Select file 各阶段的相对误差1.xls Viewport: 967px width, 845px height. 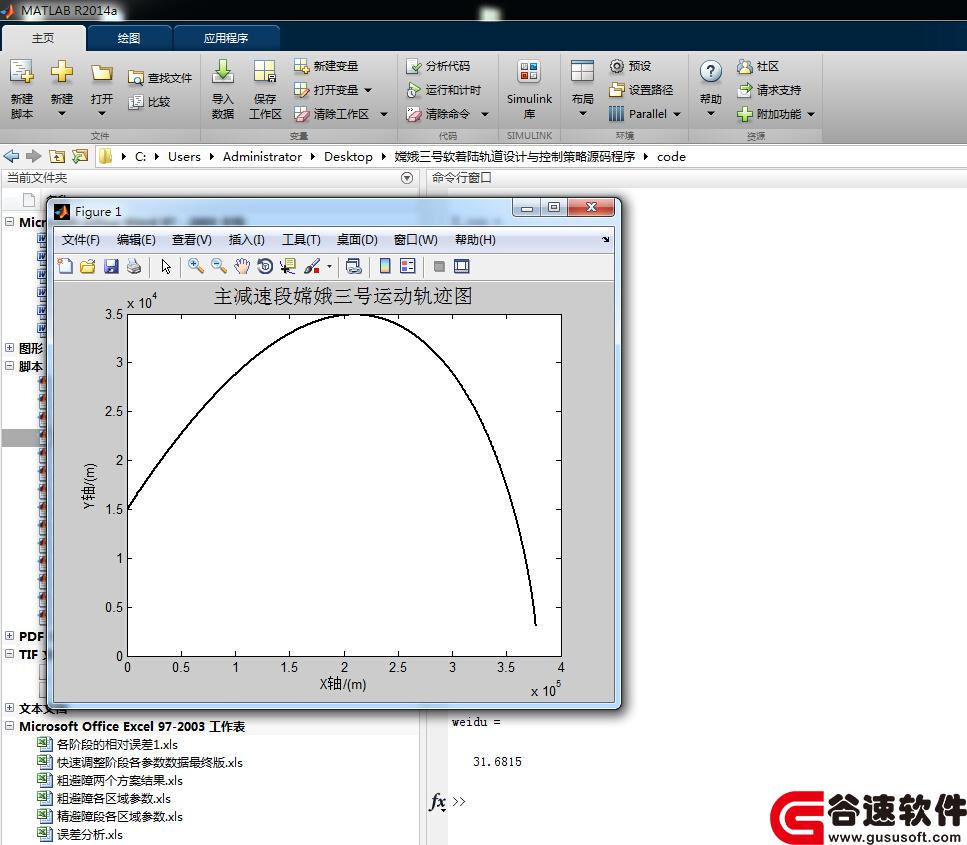coord(117,744)
